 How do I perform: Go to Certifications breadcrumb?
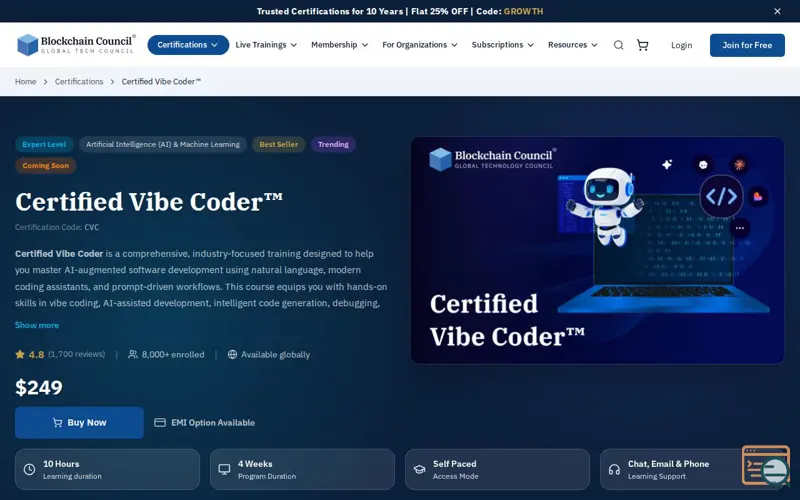[79, 82]
